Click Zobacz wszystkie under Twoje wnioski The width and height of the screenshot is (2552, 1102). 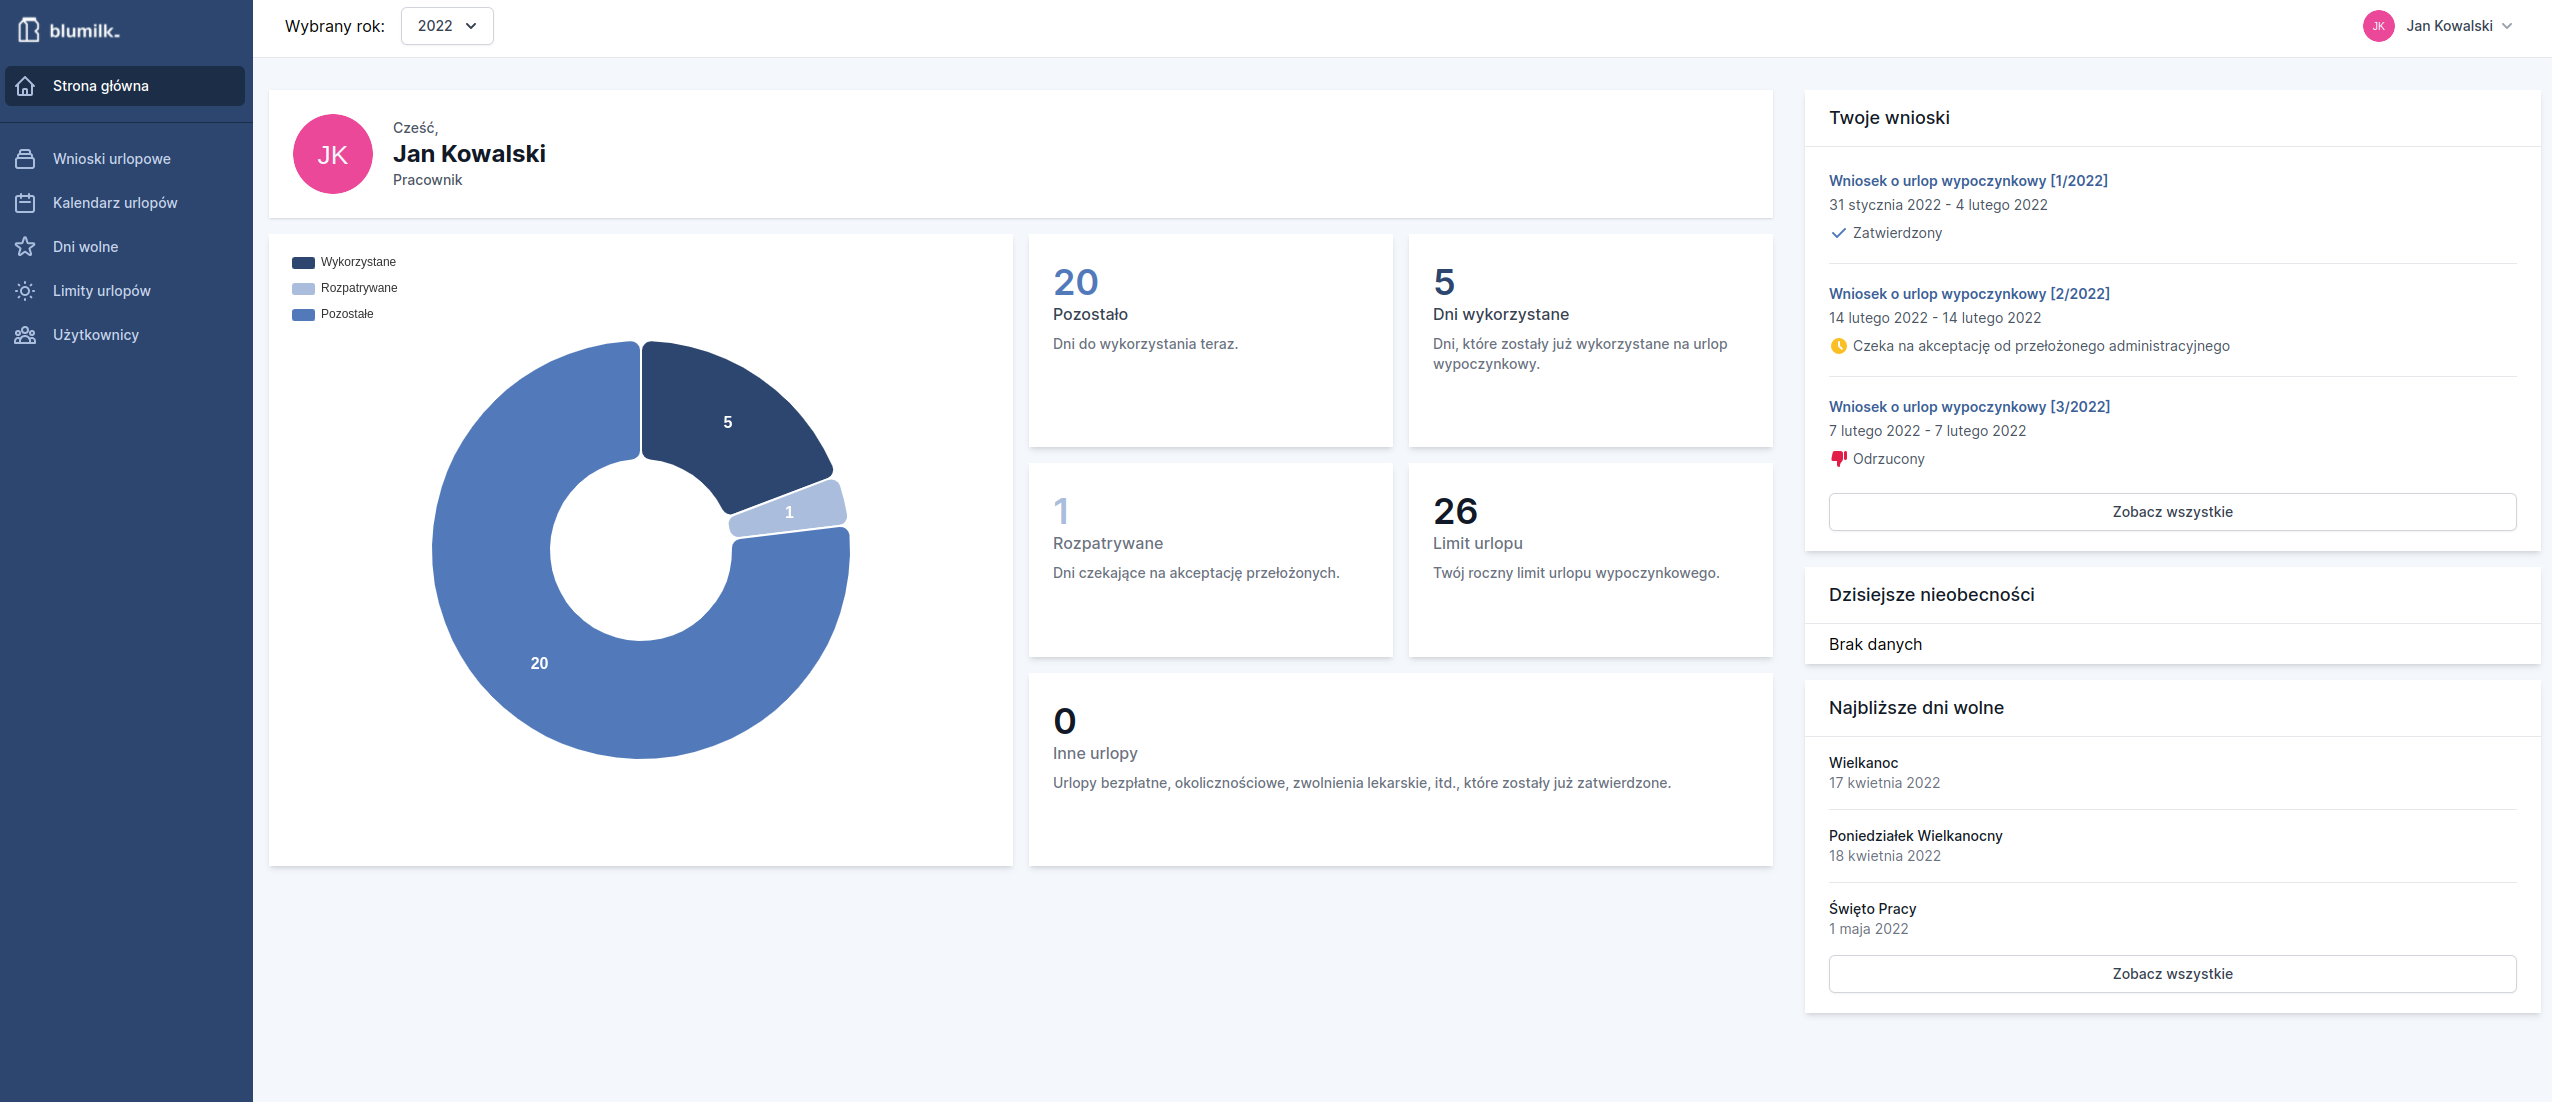point(2172,512)
